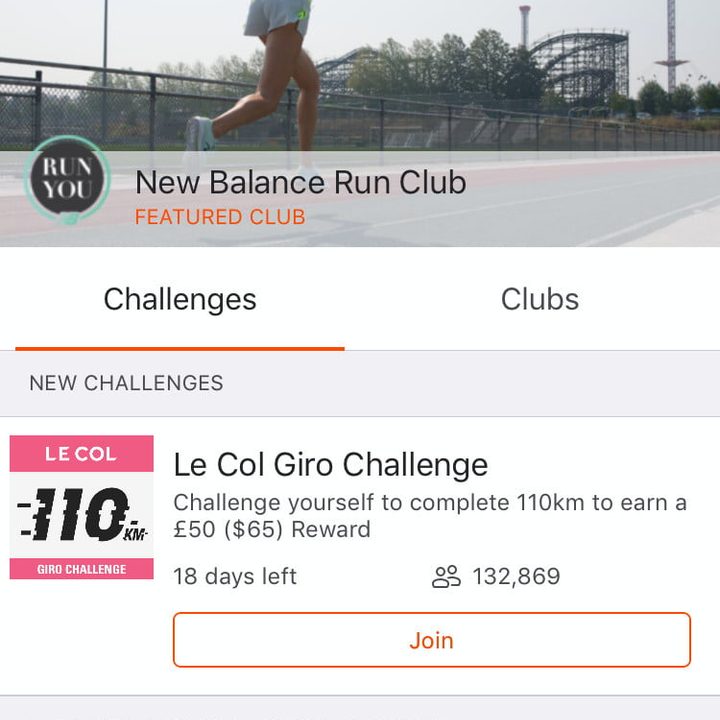
Task: Tap the 18 days left text
Action: [x=235, y=576]
